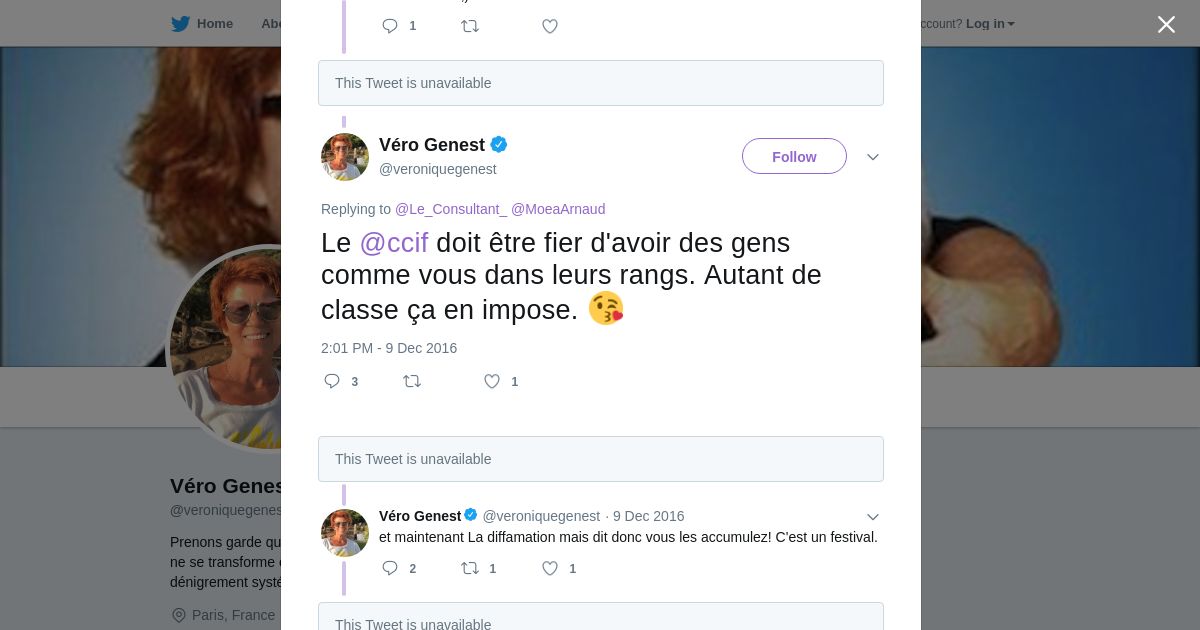Retweet the top partially visible tweet
The width and height of the screenshot is (1200, 630).
(x=470, y=26)
